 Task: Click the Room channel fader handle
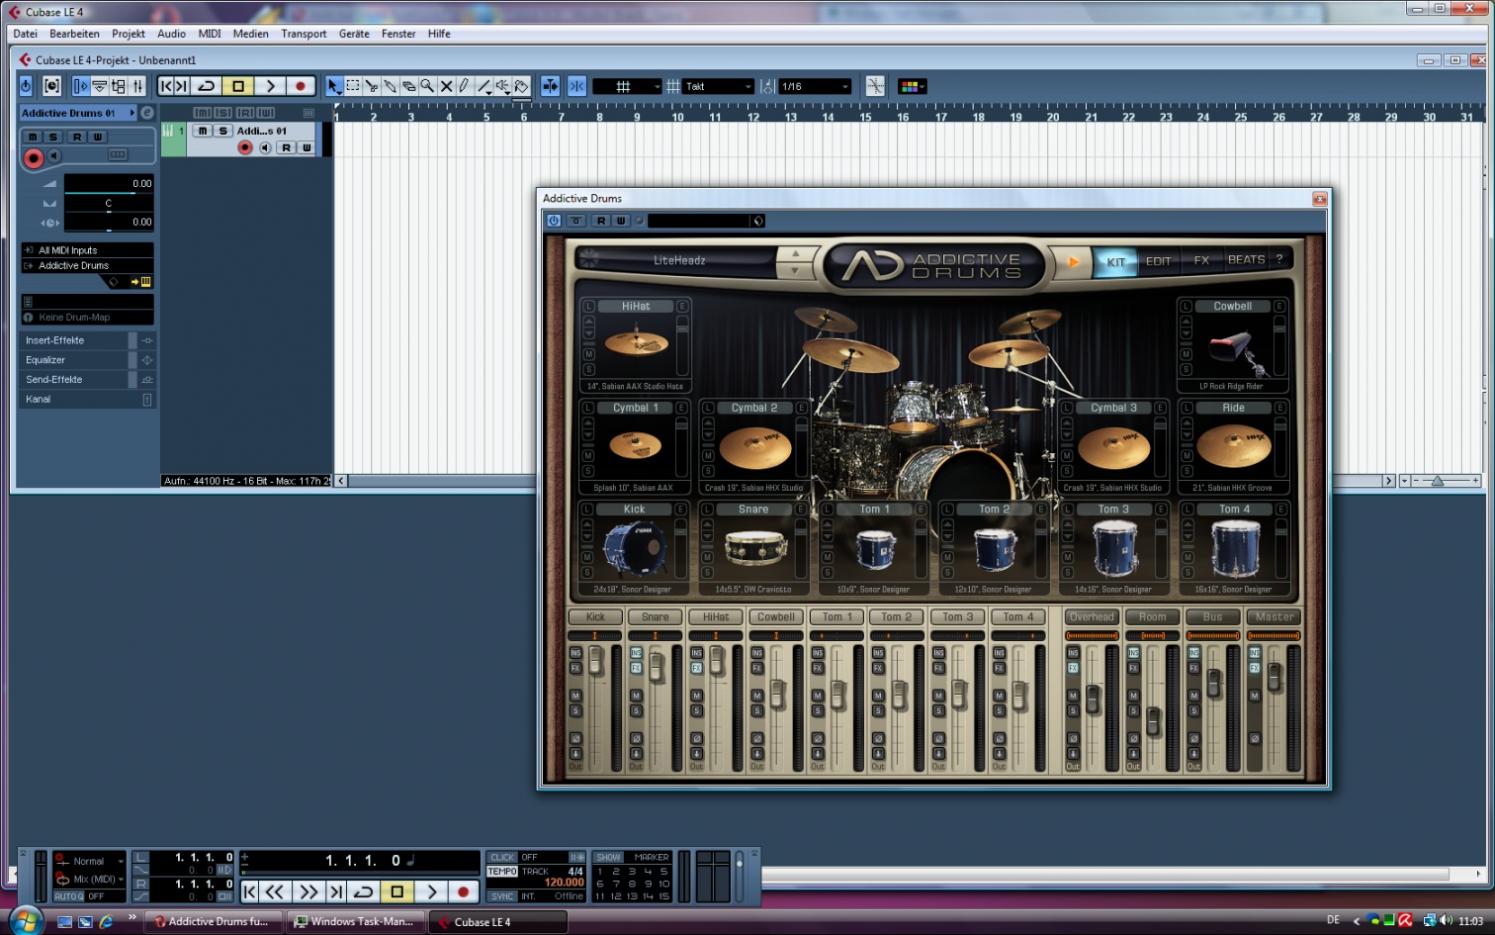(1153, 721)
